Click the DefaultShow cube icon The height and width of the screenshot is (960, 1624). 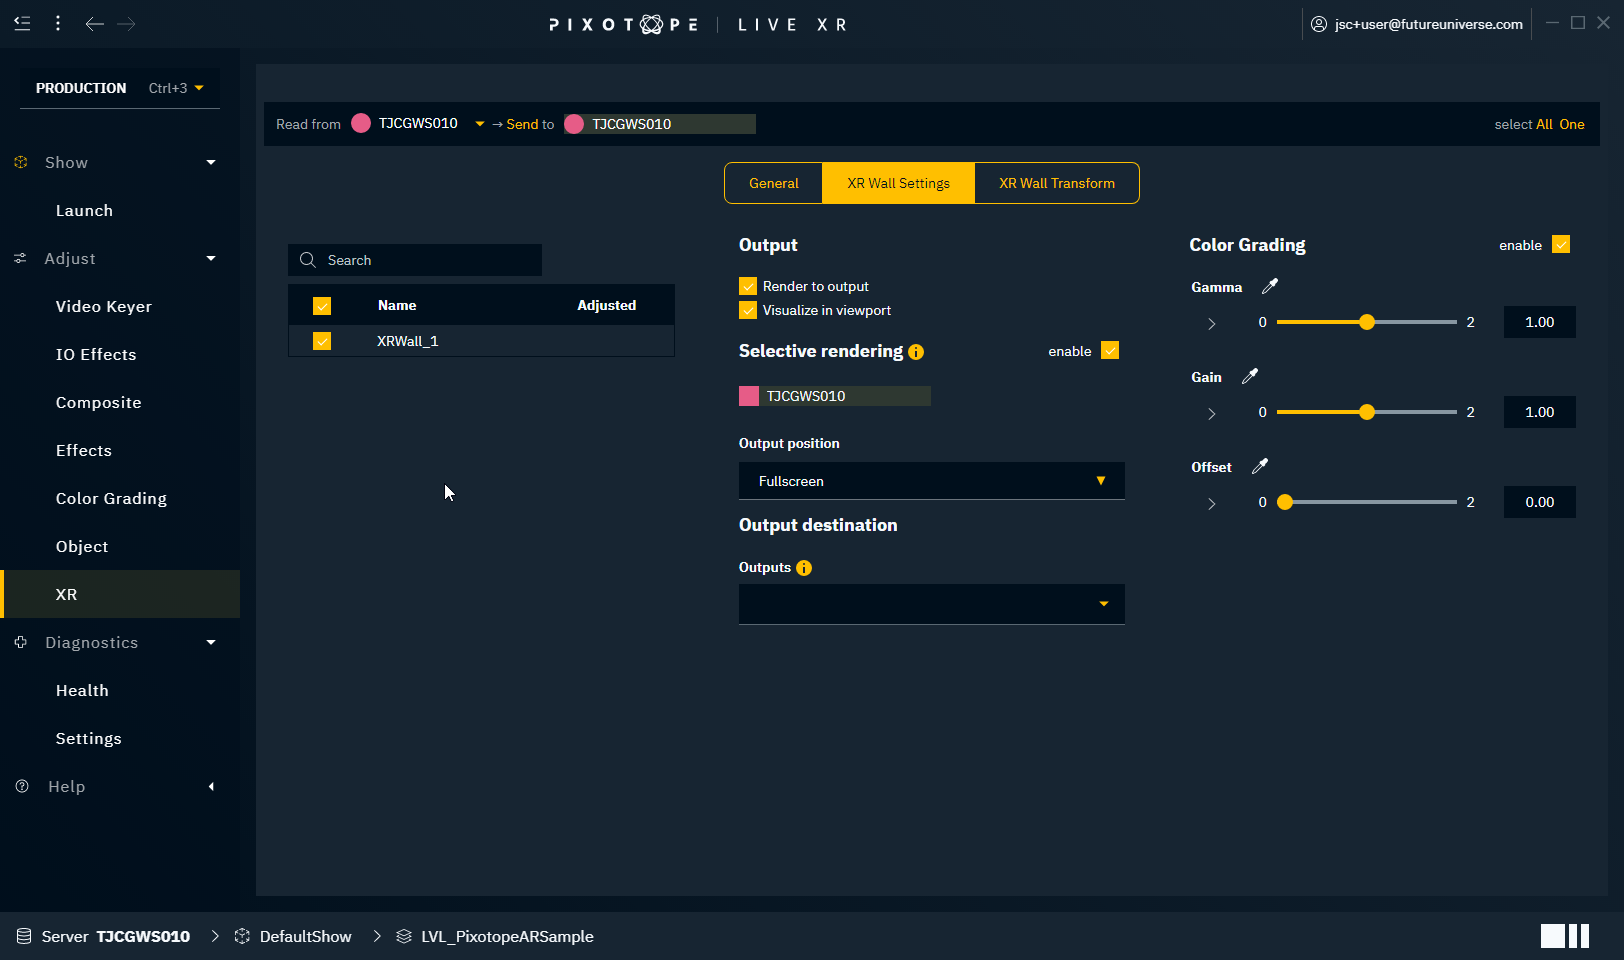(242, 936)
